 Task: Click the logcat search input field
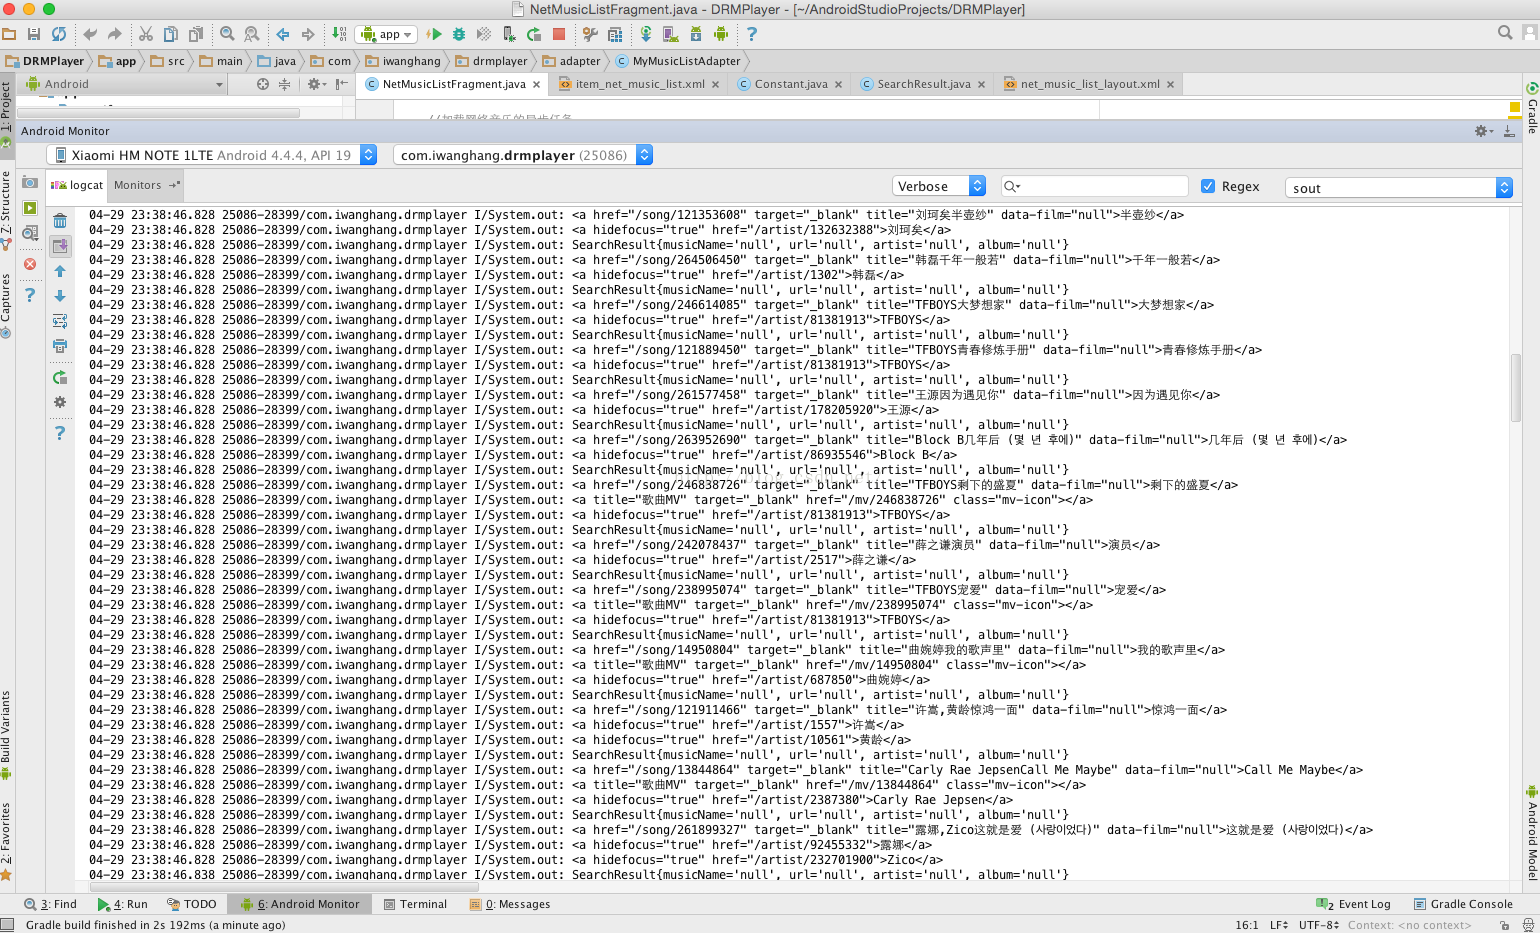1094,186
